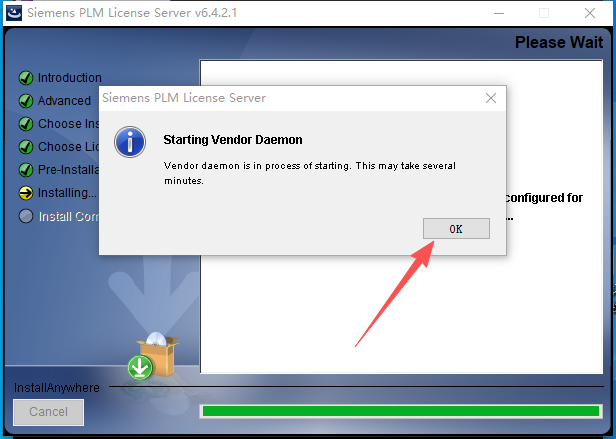The height and width of the screenshot is (439, 616).
Task: Click the yellow arrow Installing step icon
Action: pyautogui.click(x=26, y=193)
